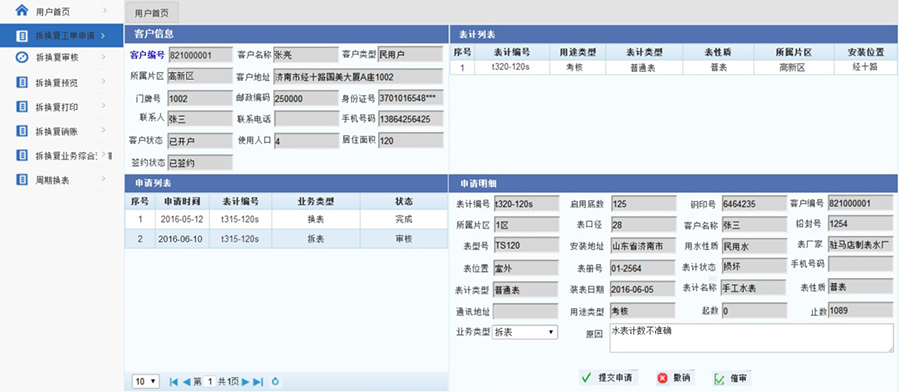Image resolution: width=900 pixels, height=392 pixels.
Task: Open the page size 10 dropdown
Action: tap(146, 382)
